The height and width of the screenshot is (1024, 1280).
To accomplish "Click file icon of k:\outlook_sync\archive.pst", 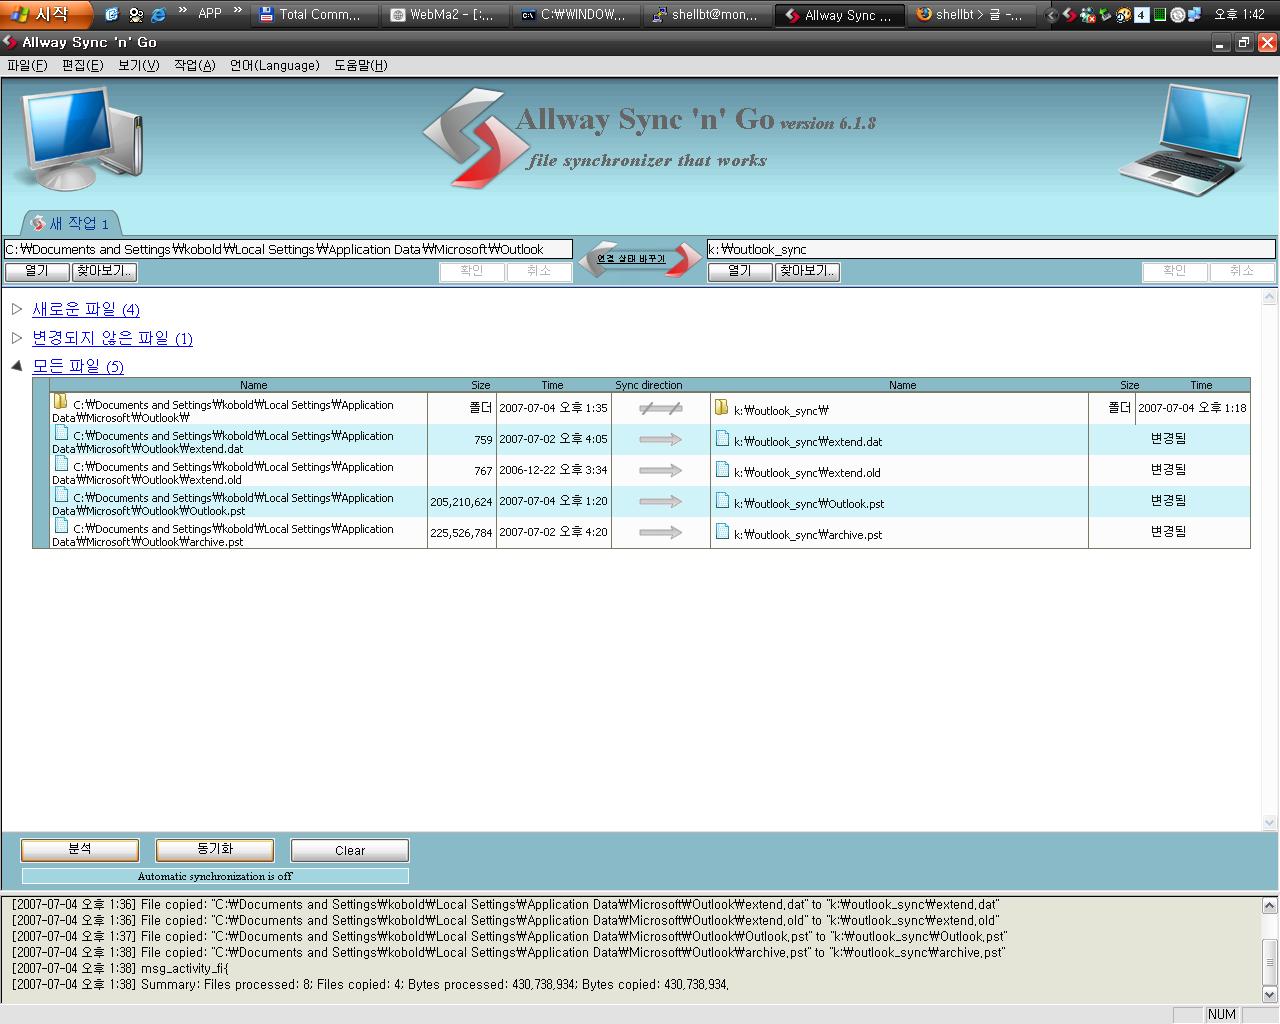I will (x=722, y=531).
